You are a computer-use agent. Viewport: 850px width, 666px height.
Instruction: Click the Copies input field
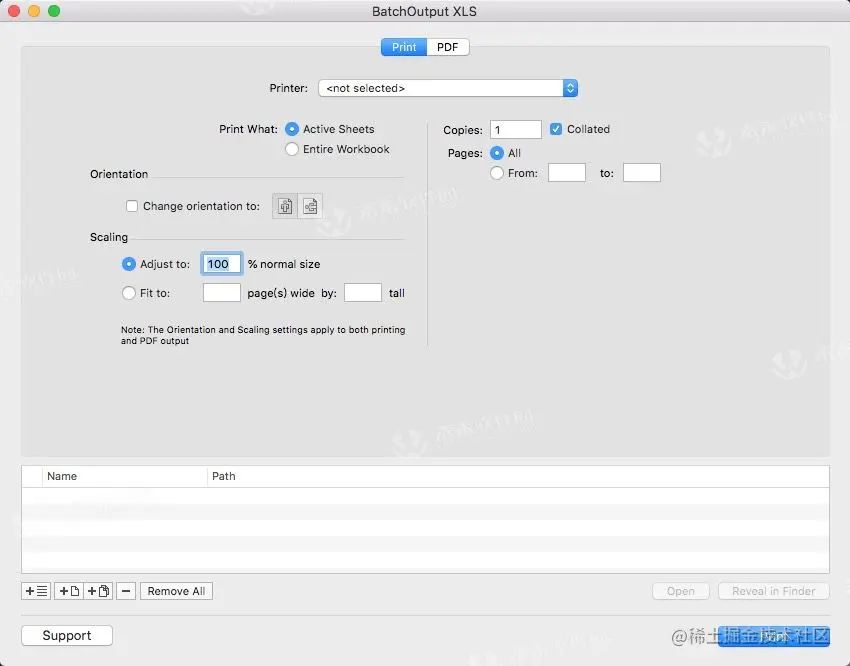(516, 130)
